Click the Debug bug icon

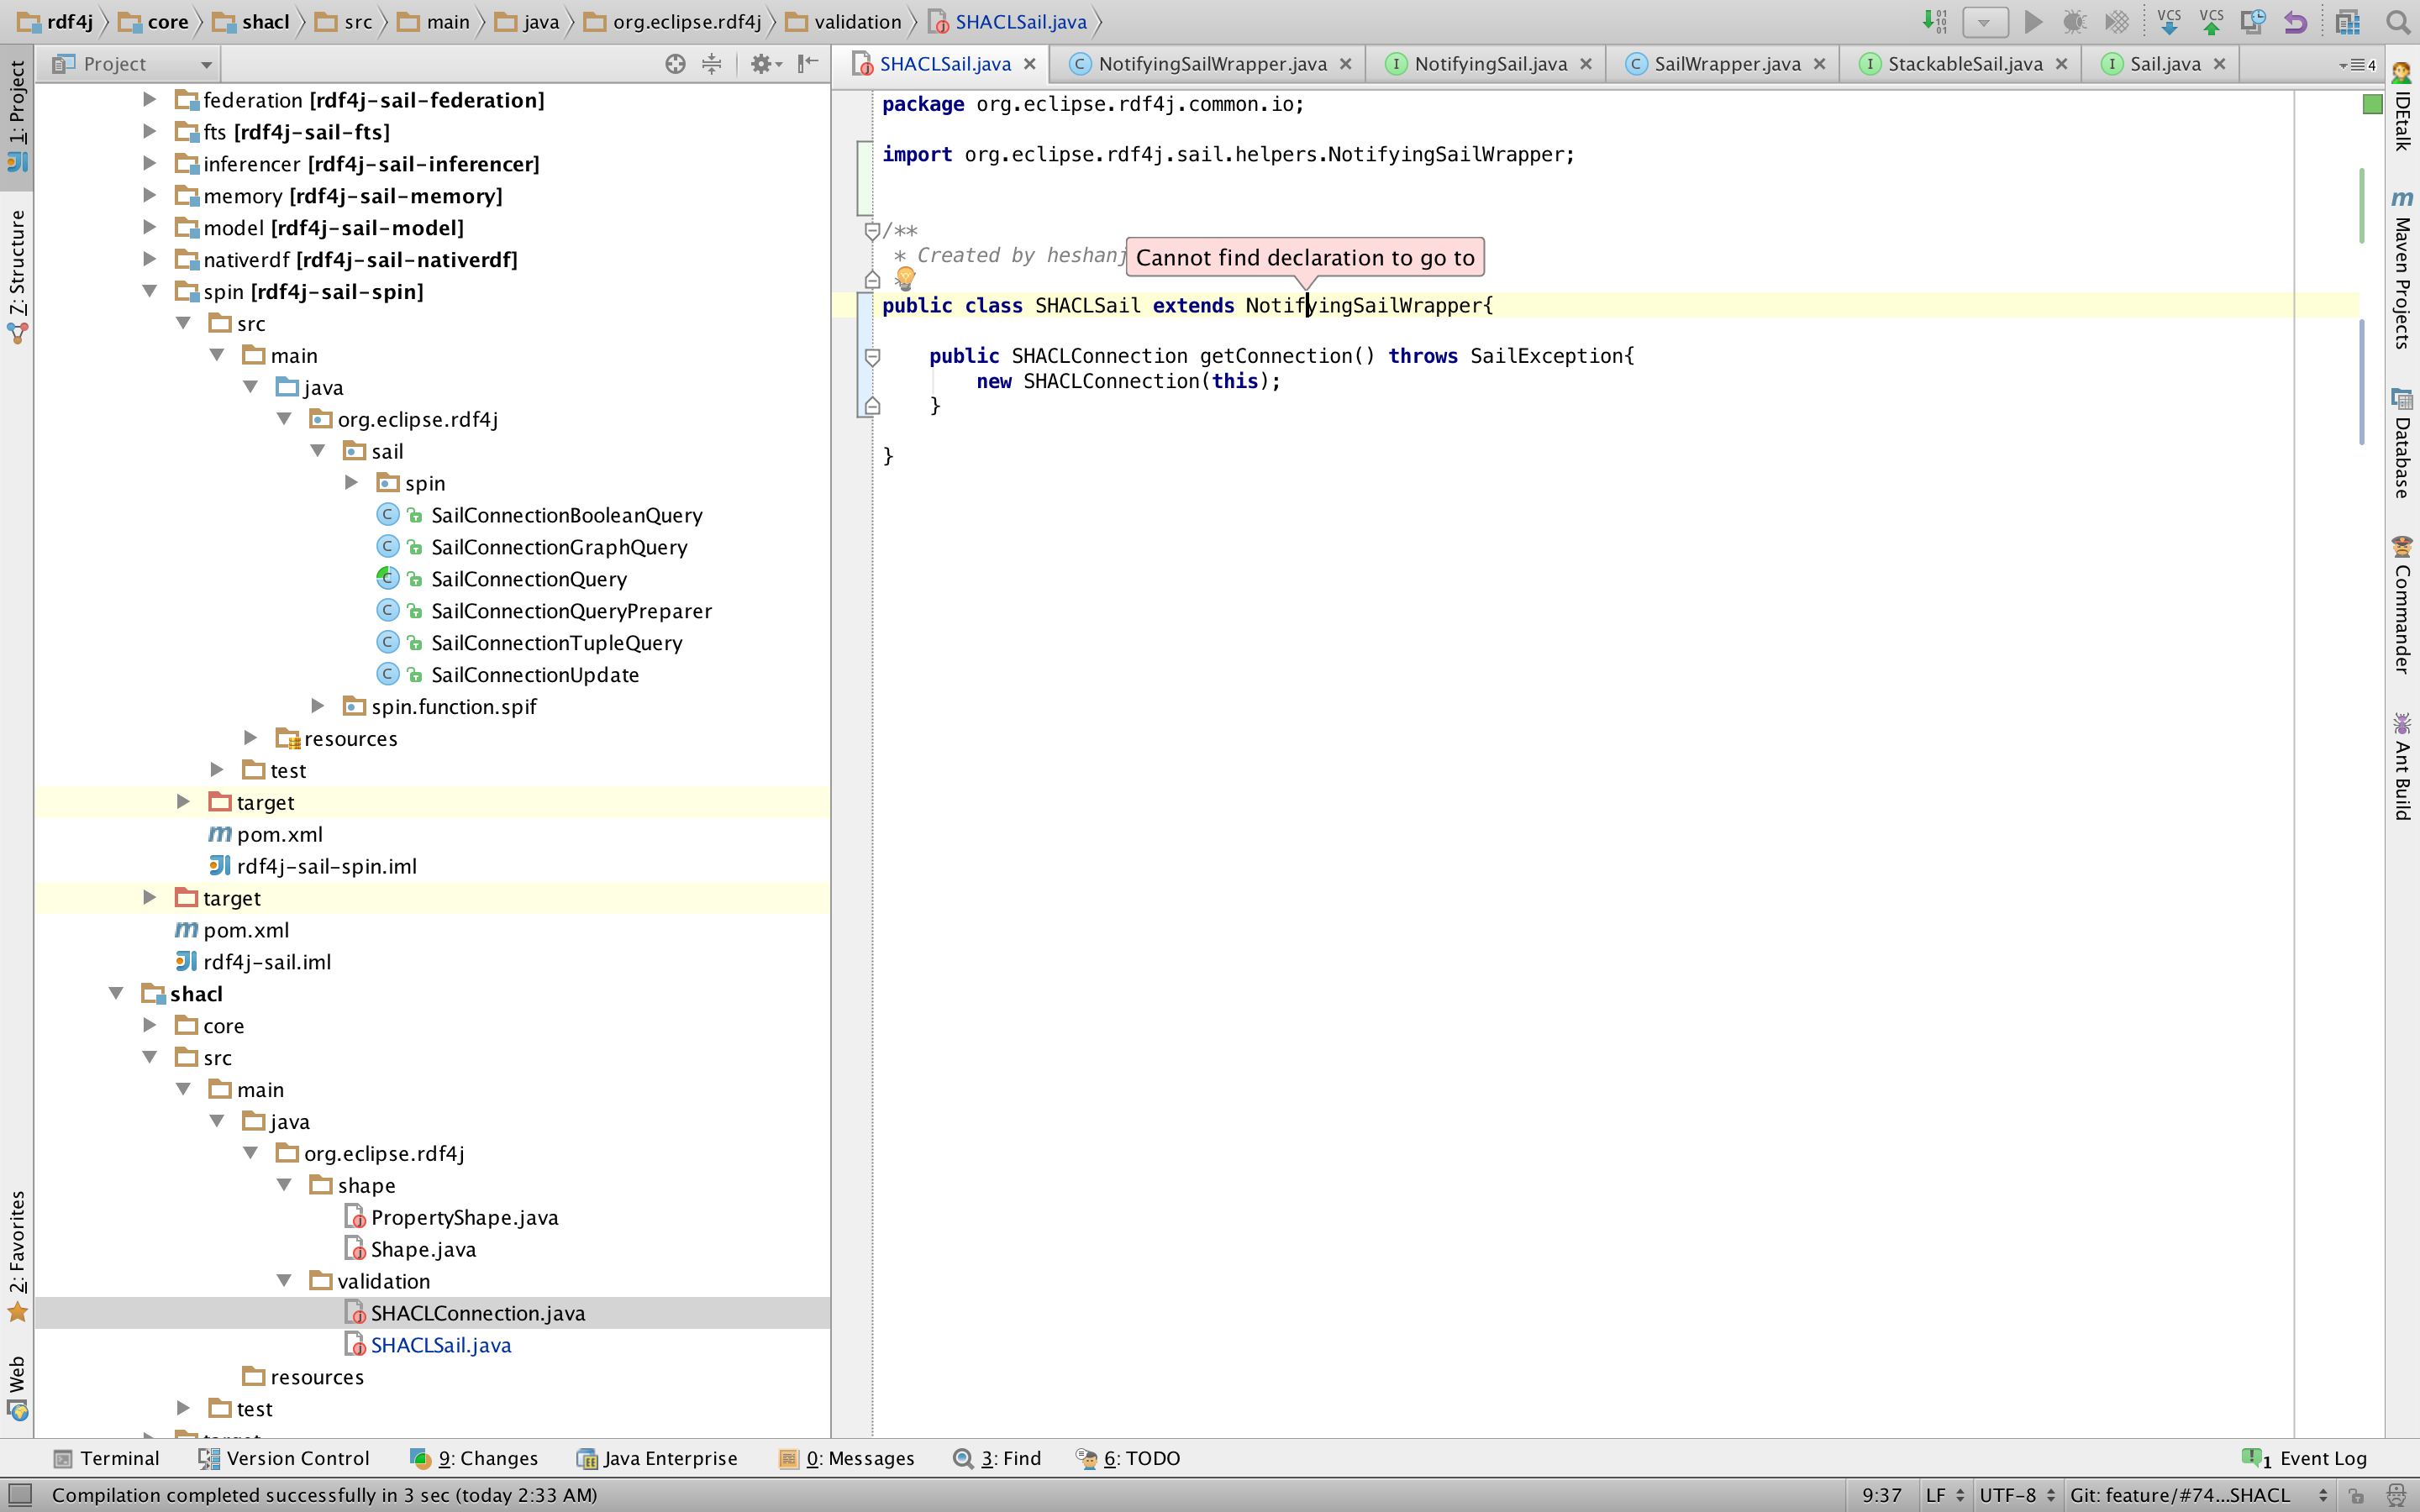tap(2074, 22)
